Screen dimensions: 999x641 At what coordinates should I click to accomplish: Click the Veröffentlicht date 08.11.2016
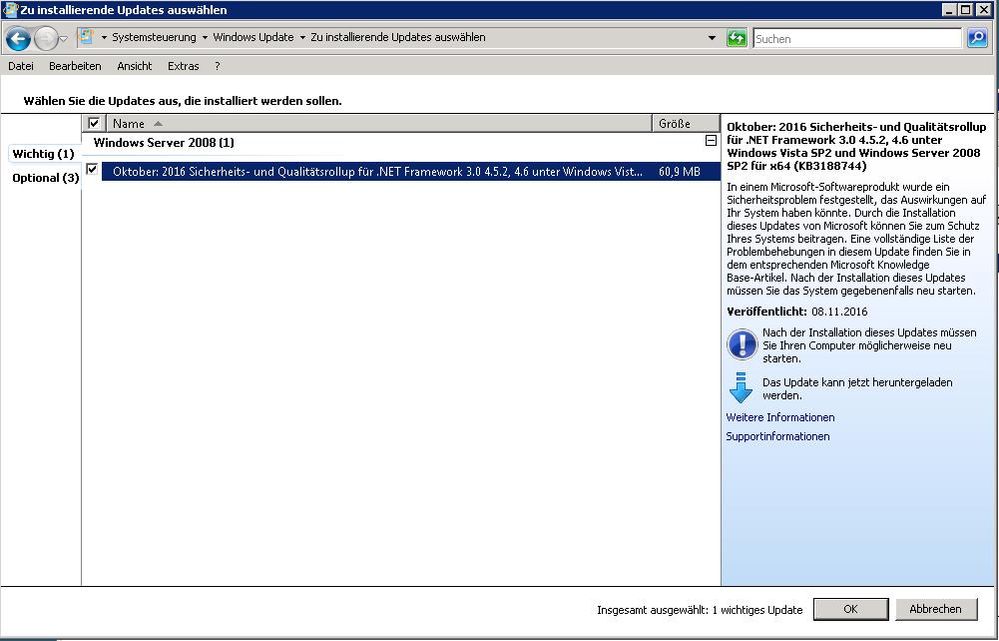point(838,312)
